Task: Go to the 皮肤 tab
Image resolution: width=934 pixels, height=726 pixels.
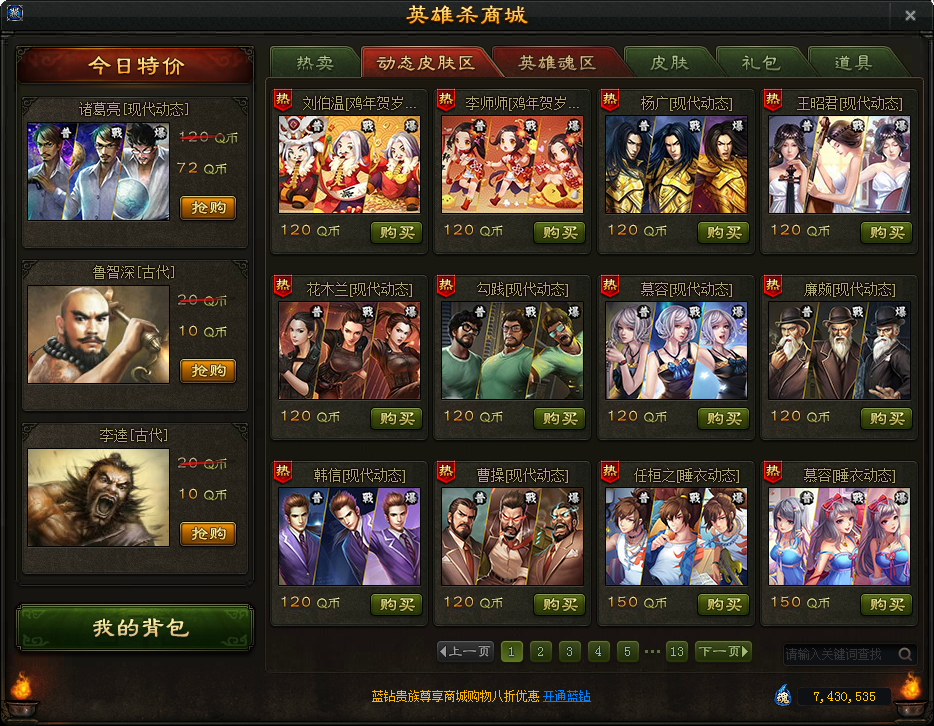Action: tap(669, 63)
